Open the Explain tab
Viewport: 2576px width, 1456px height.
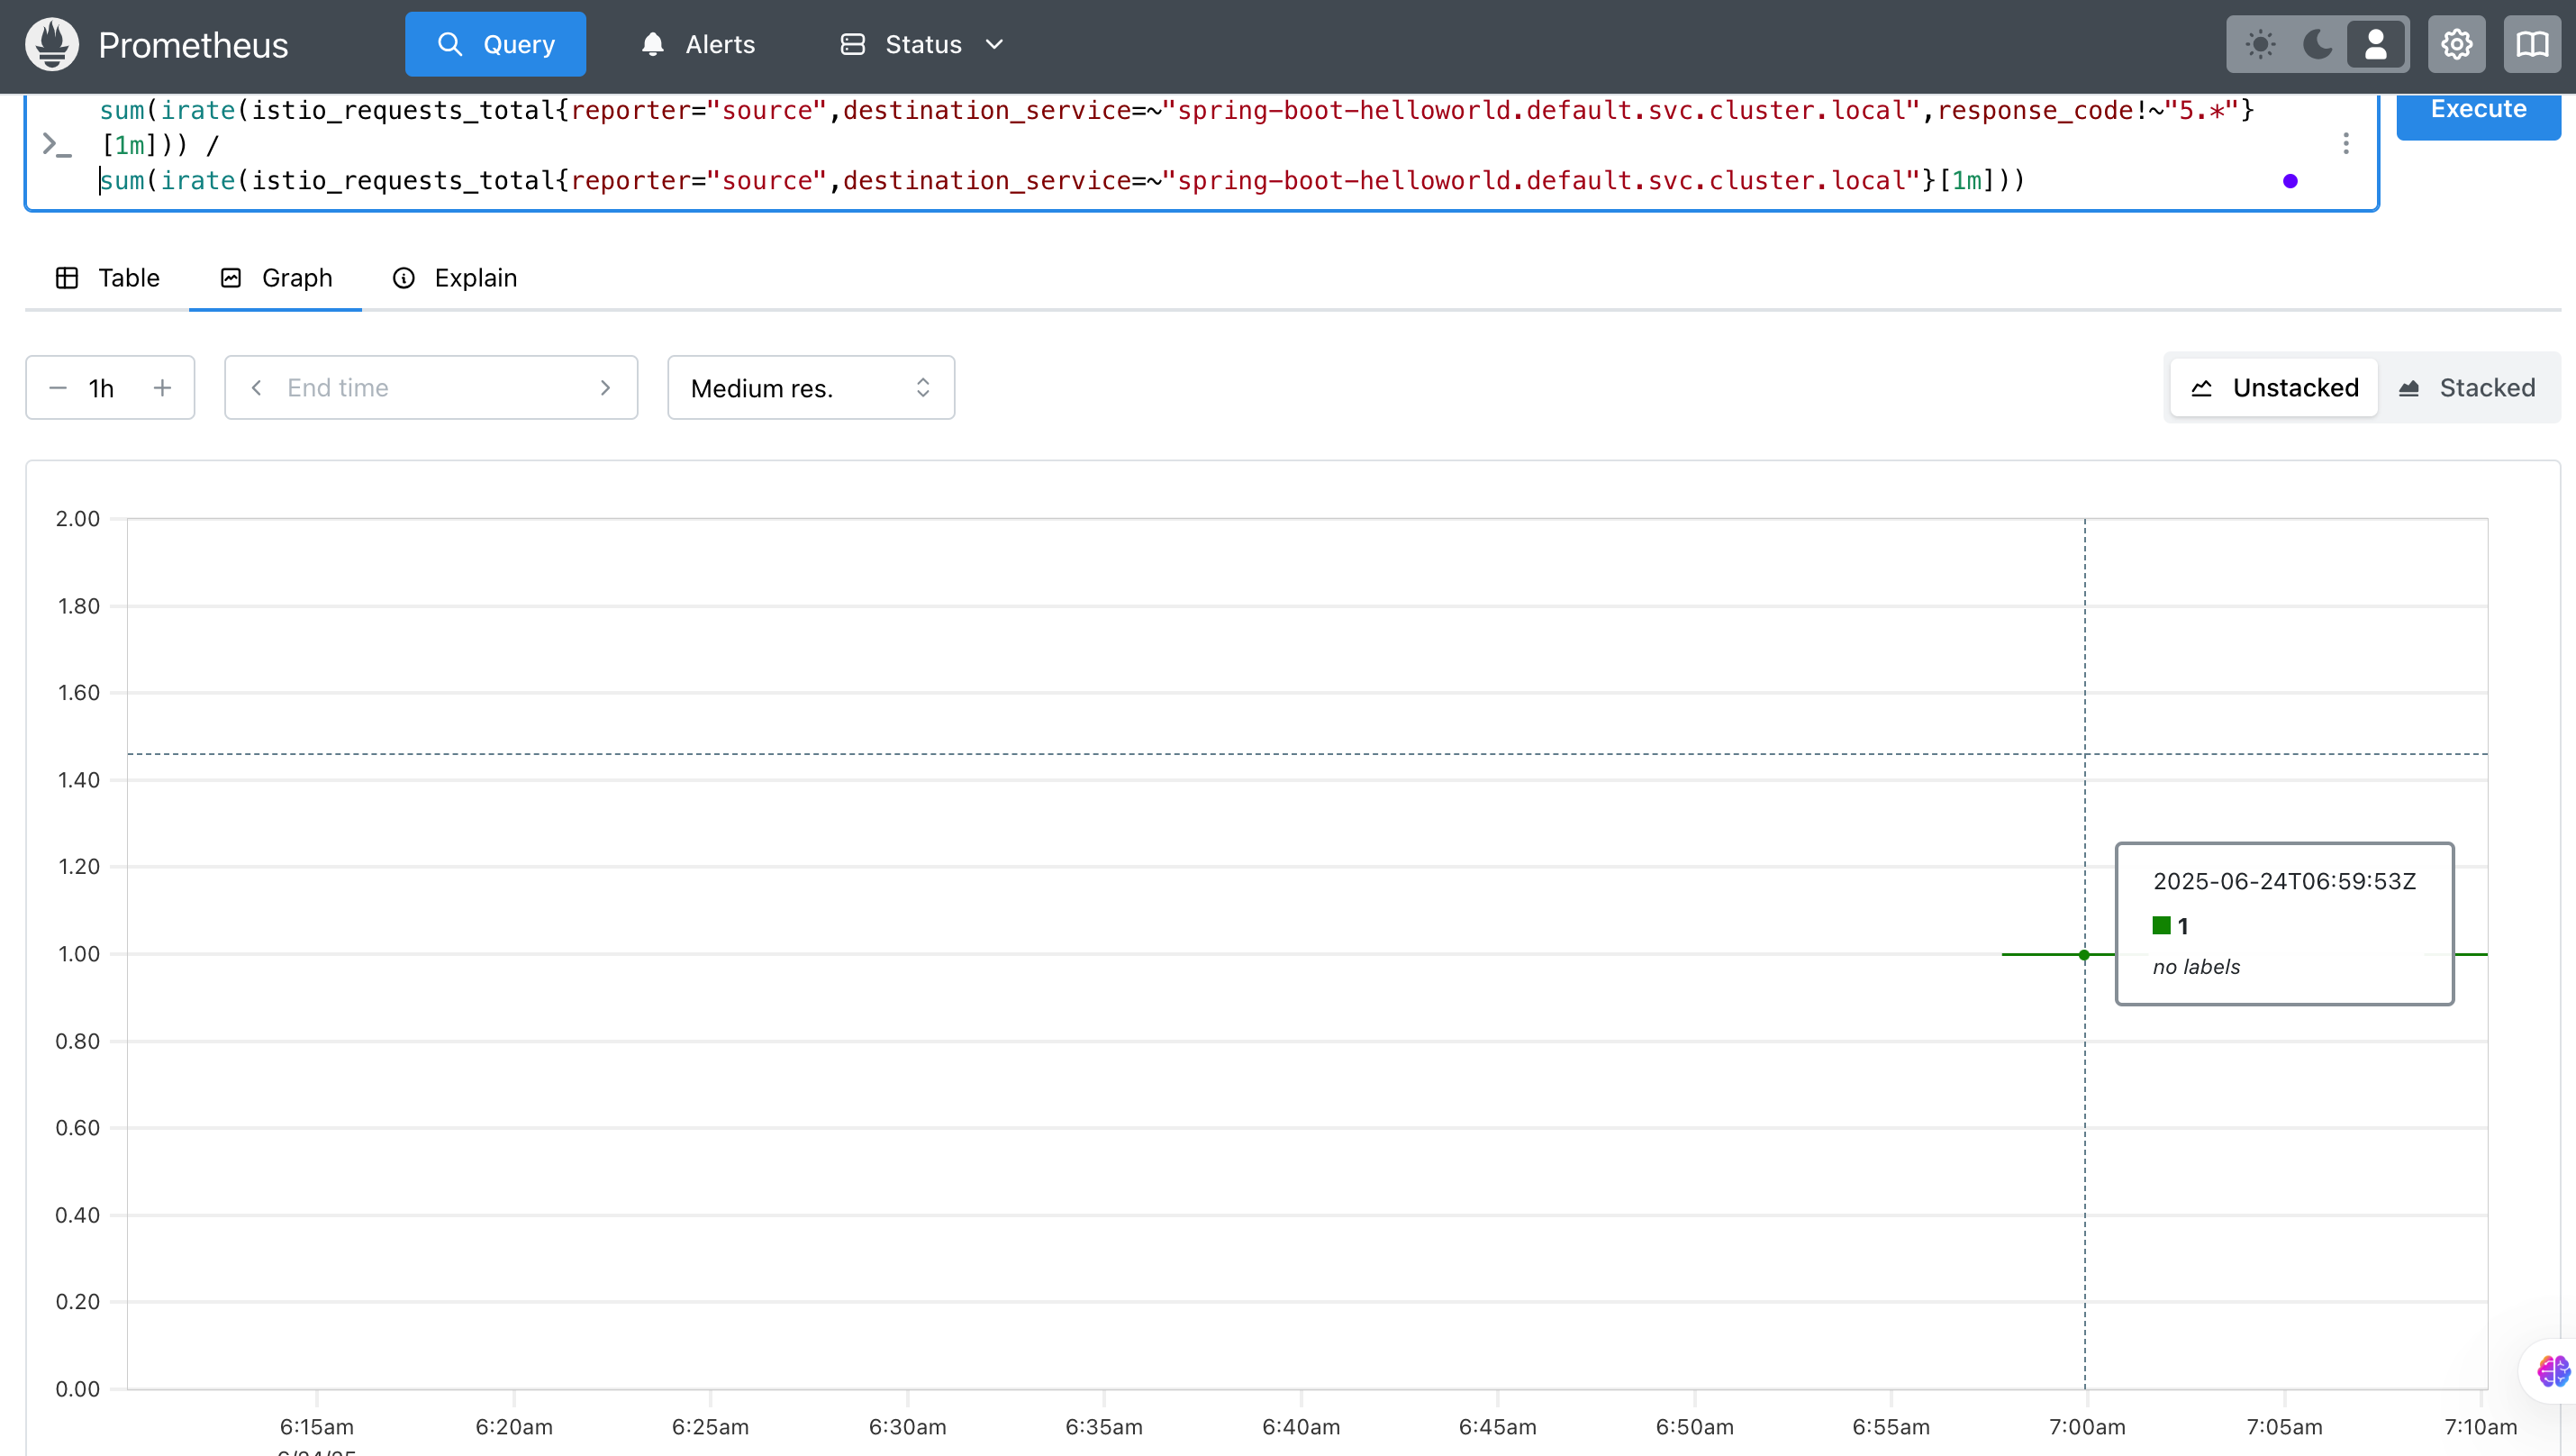click(455, 278)
